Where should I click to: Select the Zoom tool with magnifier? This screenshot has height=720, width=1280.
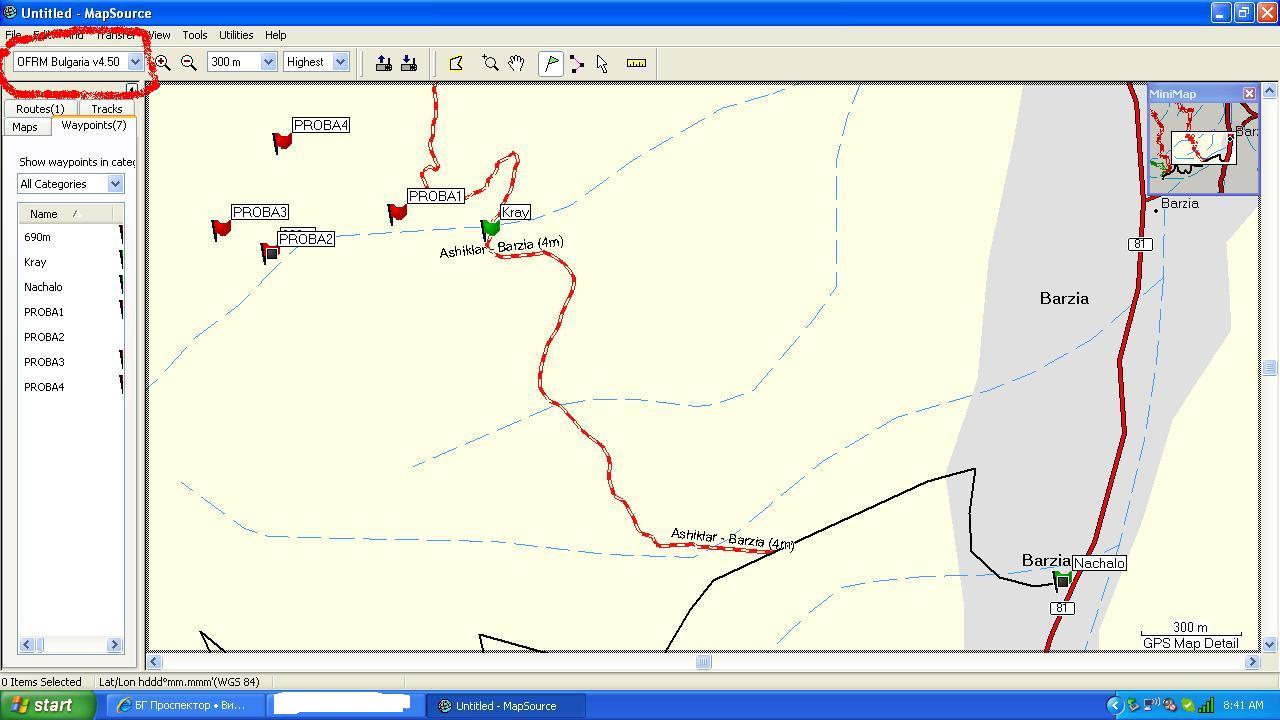click(x=490, y=63)
